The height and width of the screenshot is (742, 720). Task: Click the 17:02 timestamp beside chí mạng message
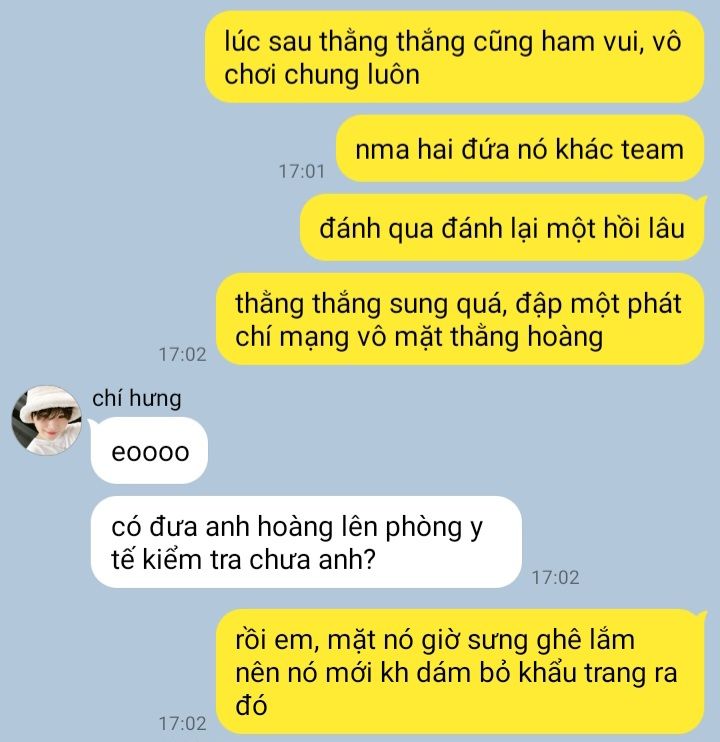tap(183, 354)
